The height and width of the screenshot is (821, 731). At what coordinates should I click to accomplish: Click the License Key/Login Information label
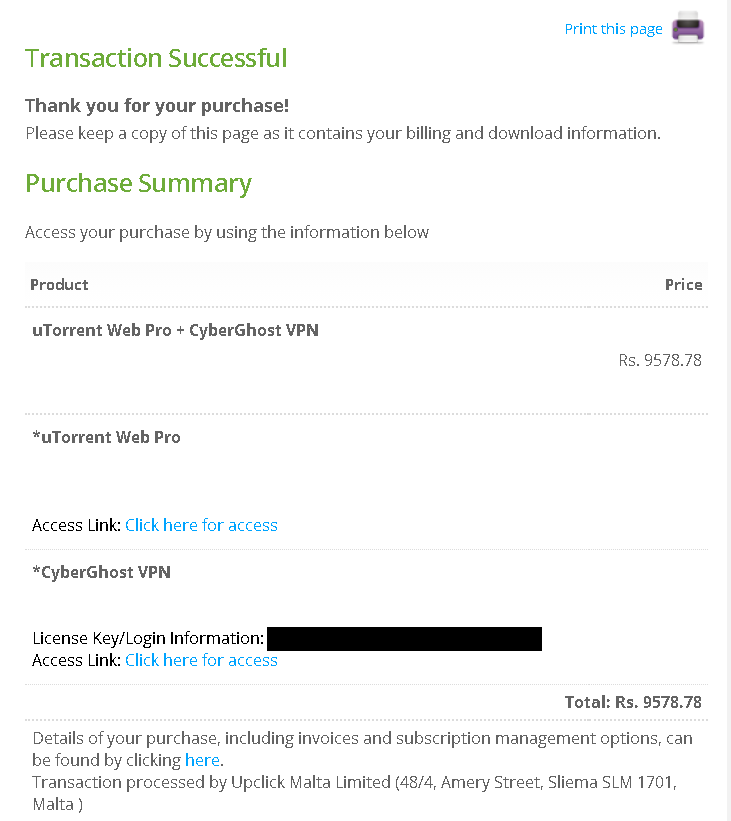pos(148,638)
